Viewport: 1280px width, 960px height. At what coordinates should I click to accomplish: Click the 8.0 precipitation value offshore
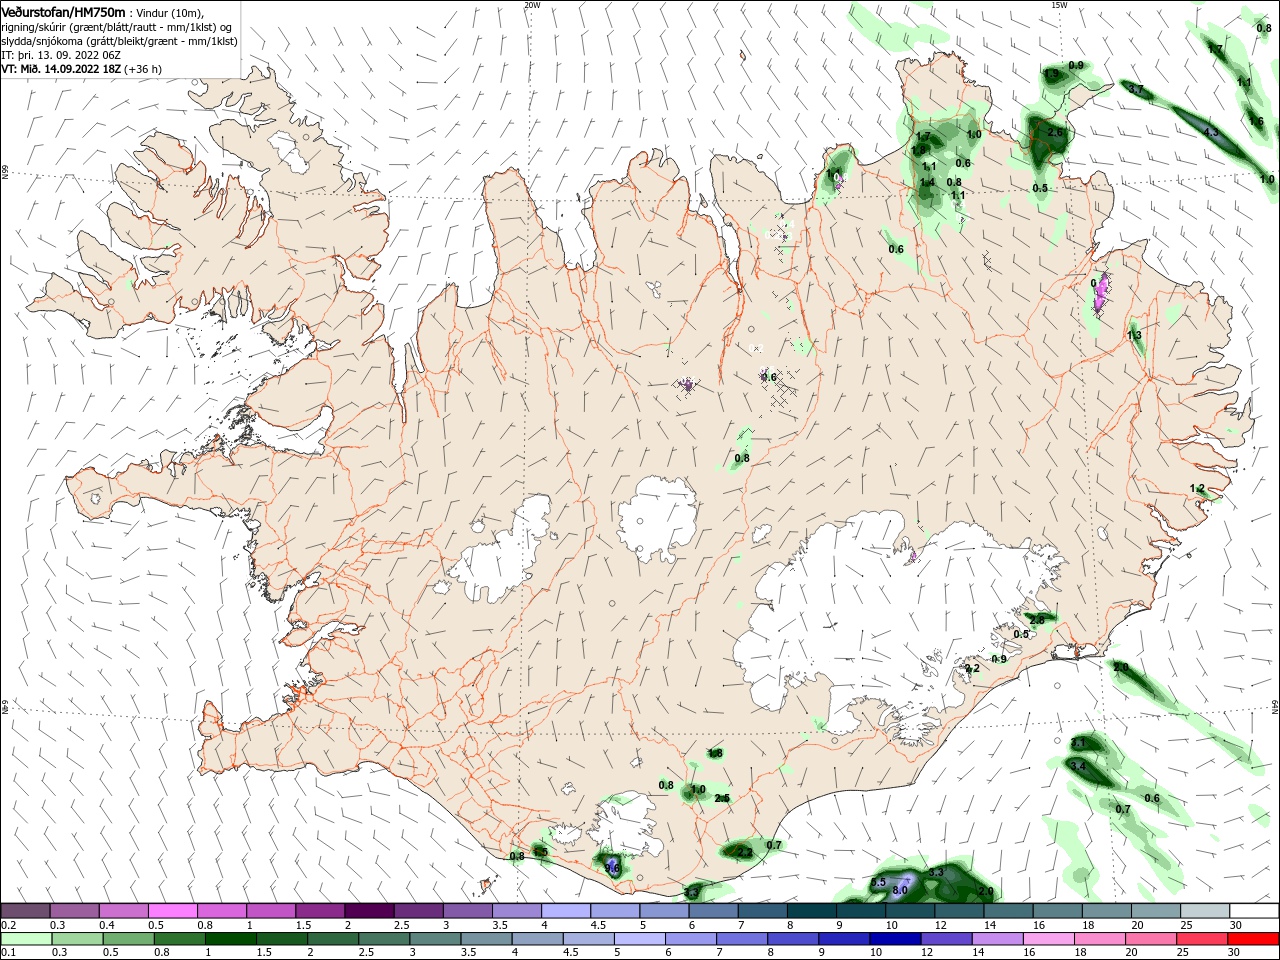(899, 890)
